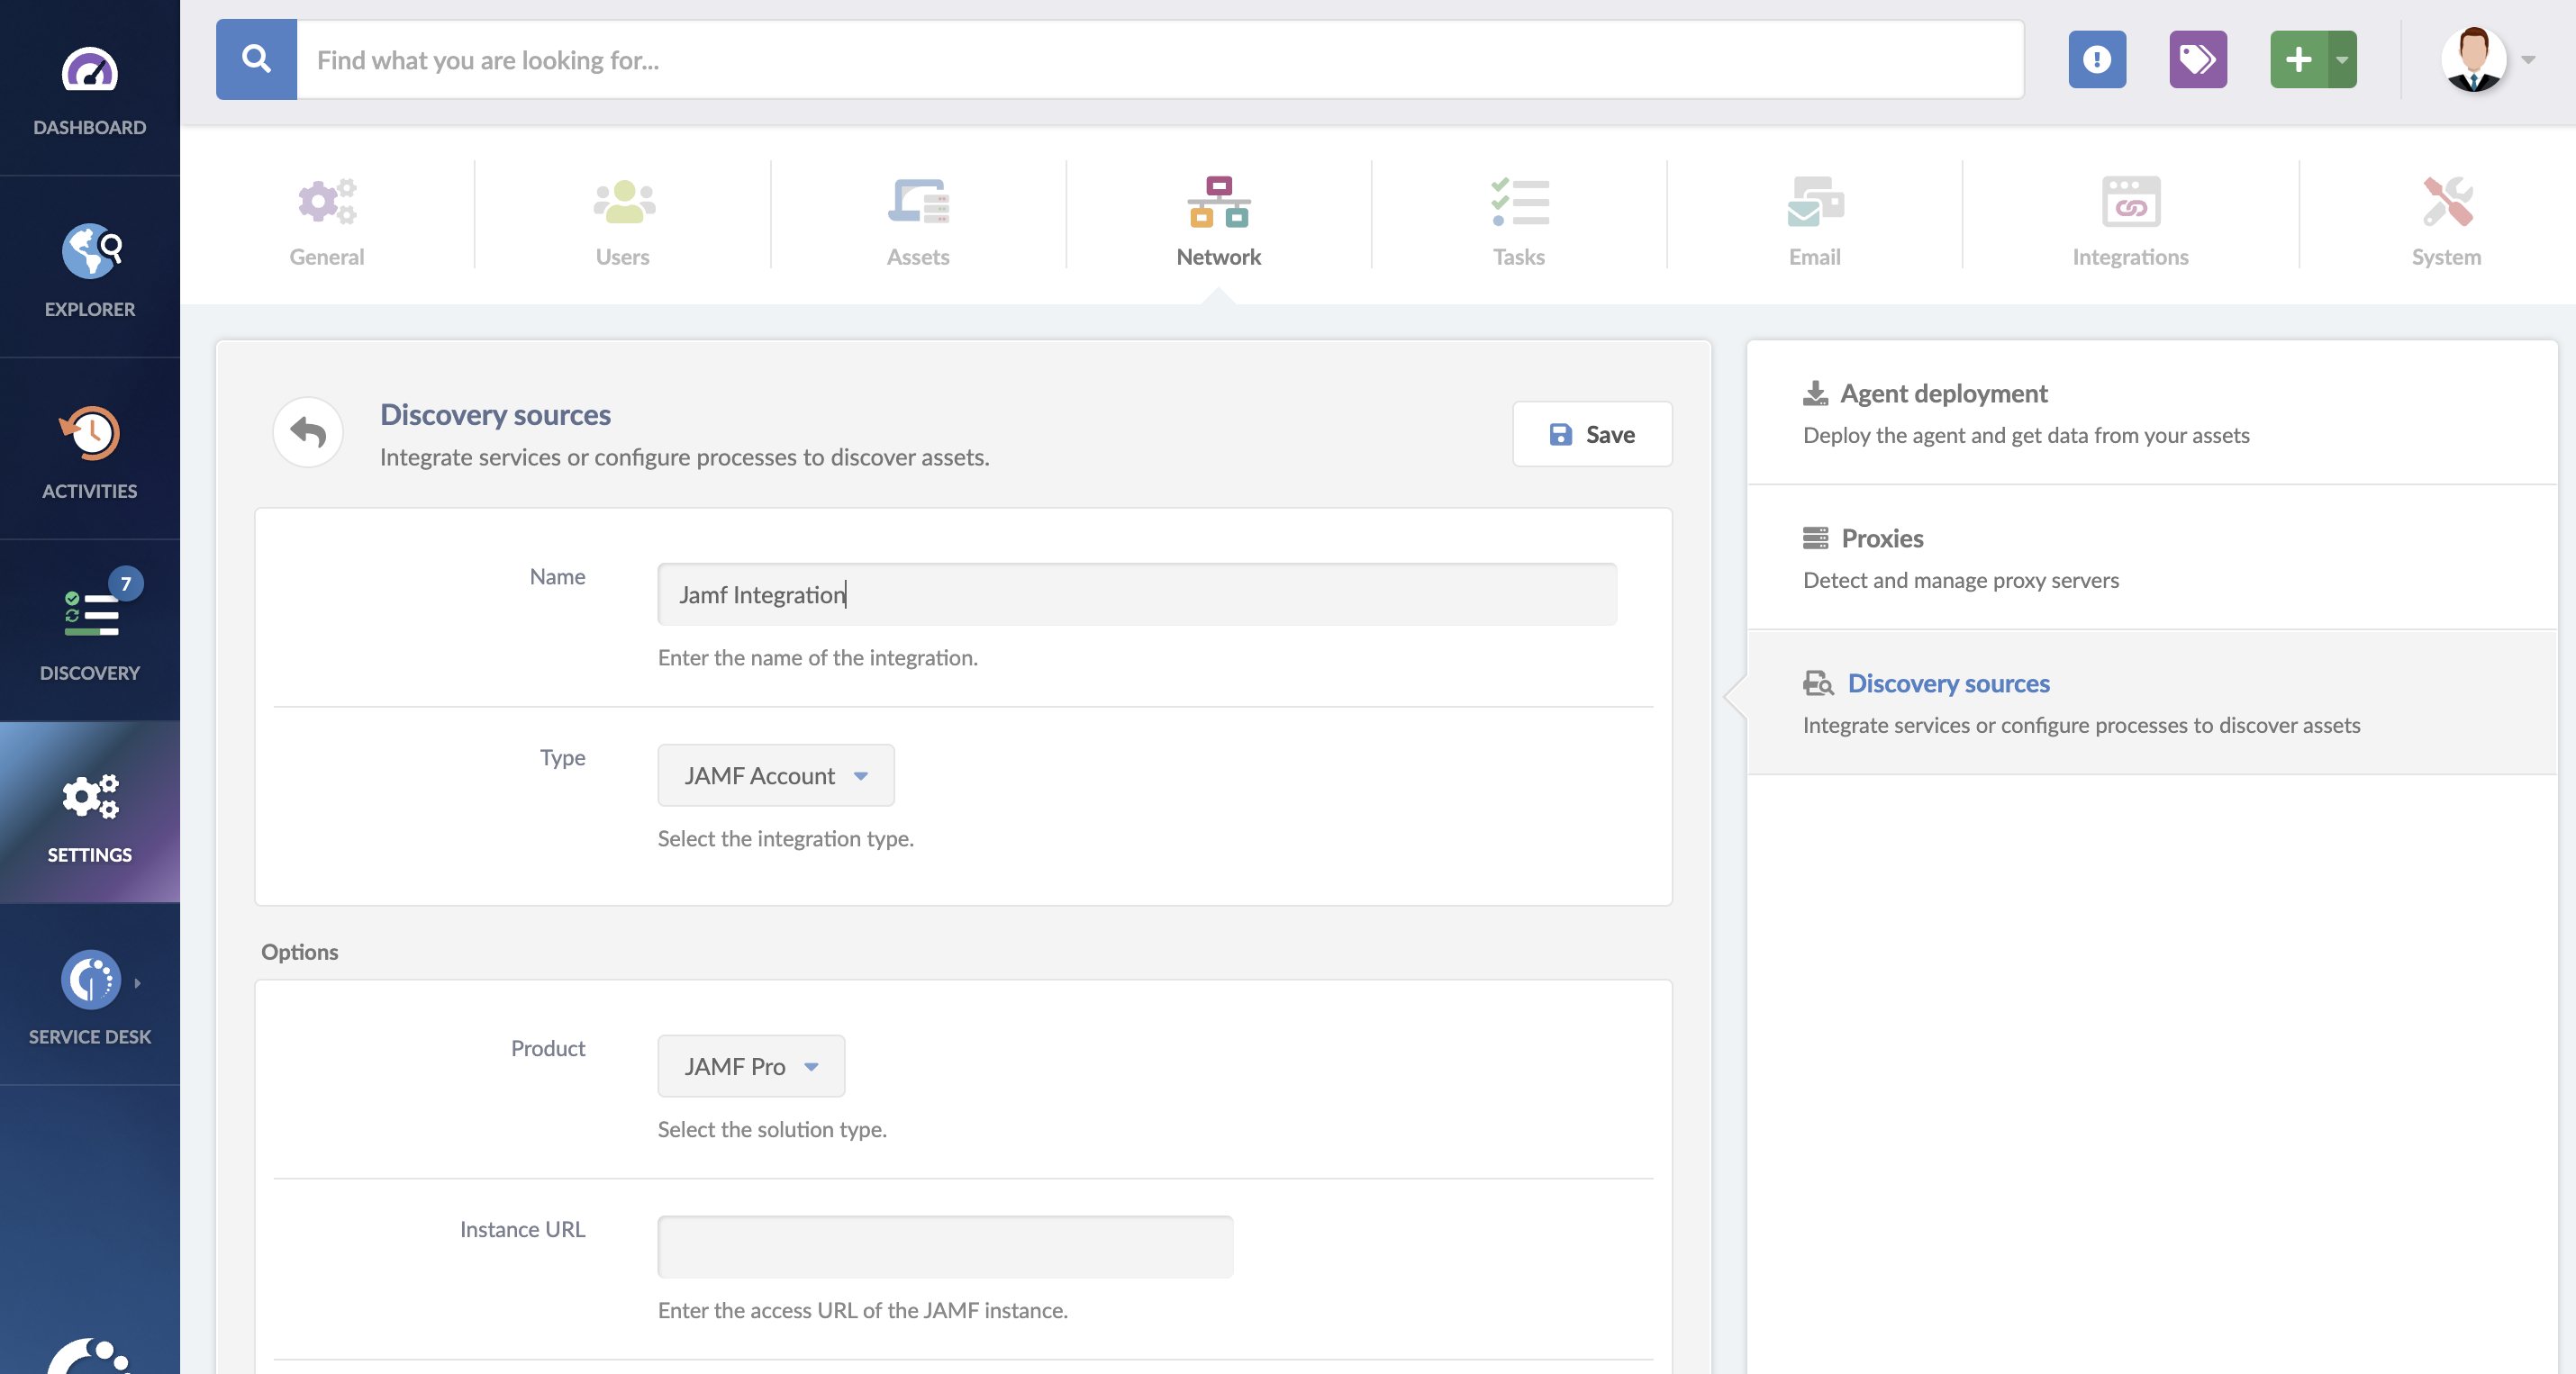The height and width of the screenshot is (1374, 2576).
Task: Switch to the General settings tab
Action: [327, 218]
